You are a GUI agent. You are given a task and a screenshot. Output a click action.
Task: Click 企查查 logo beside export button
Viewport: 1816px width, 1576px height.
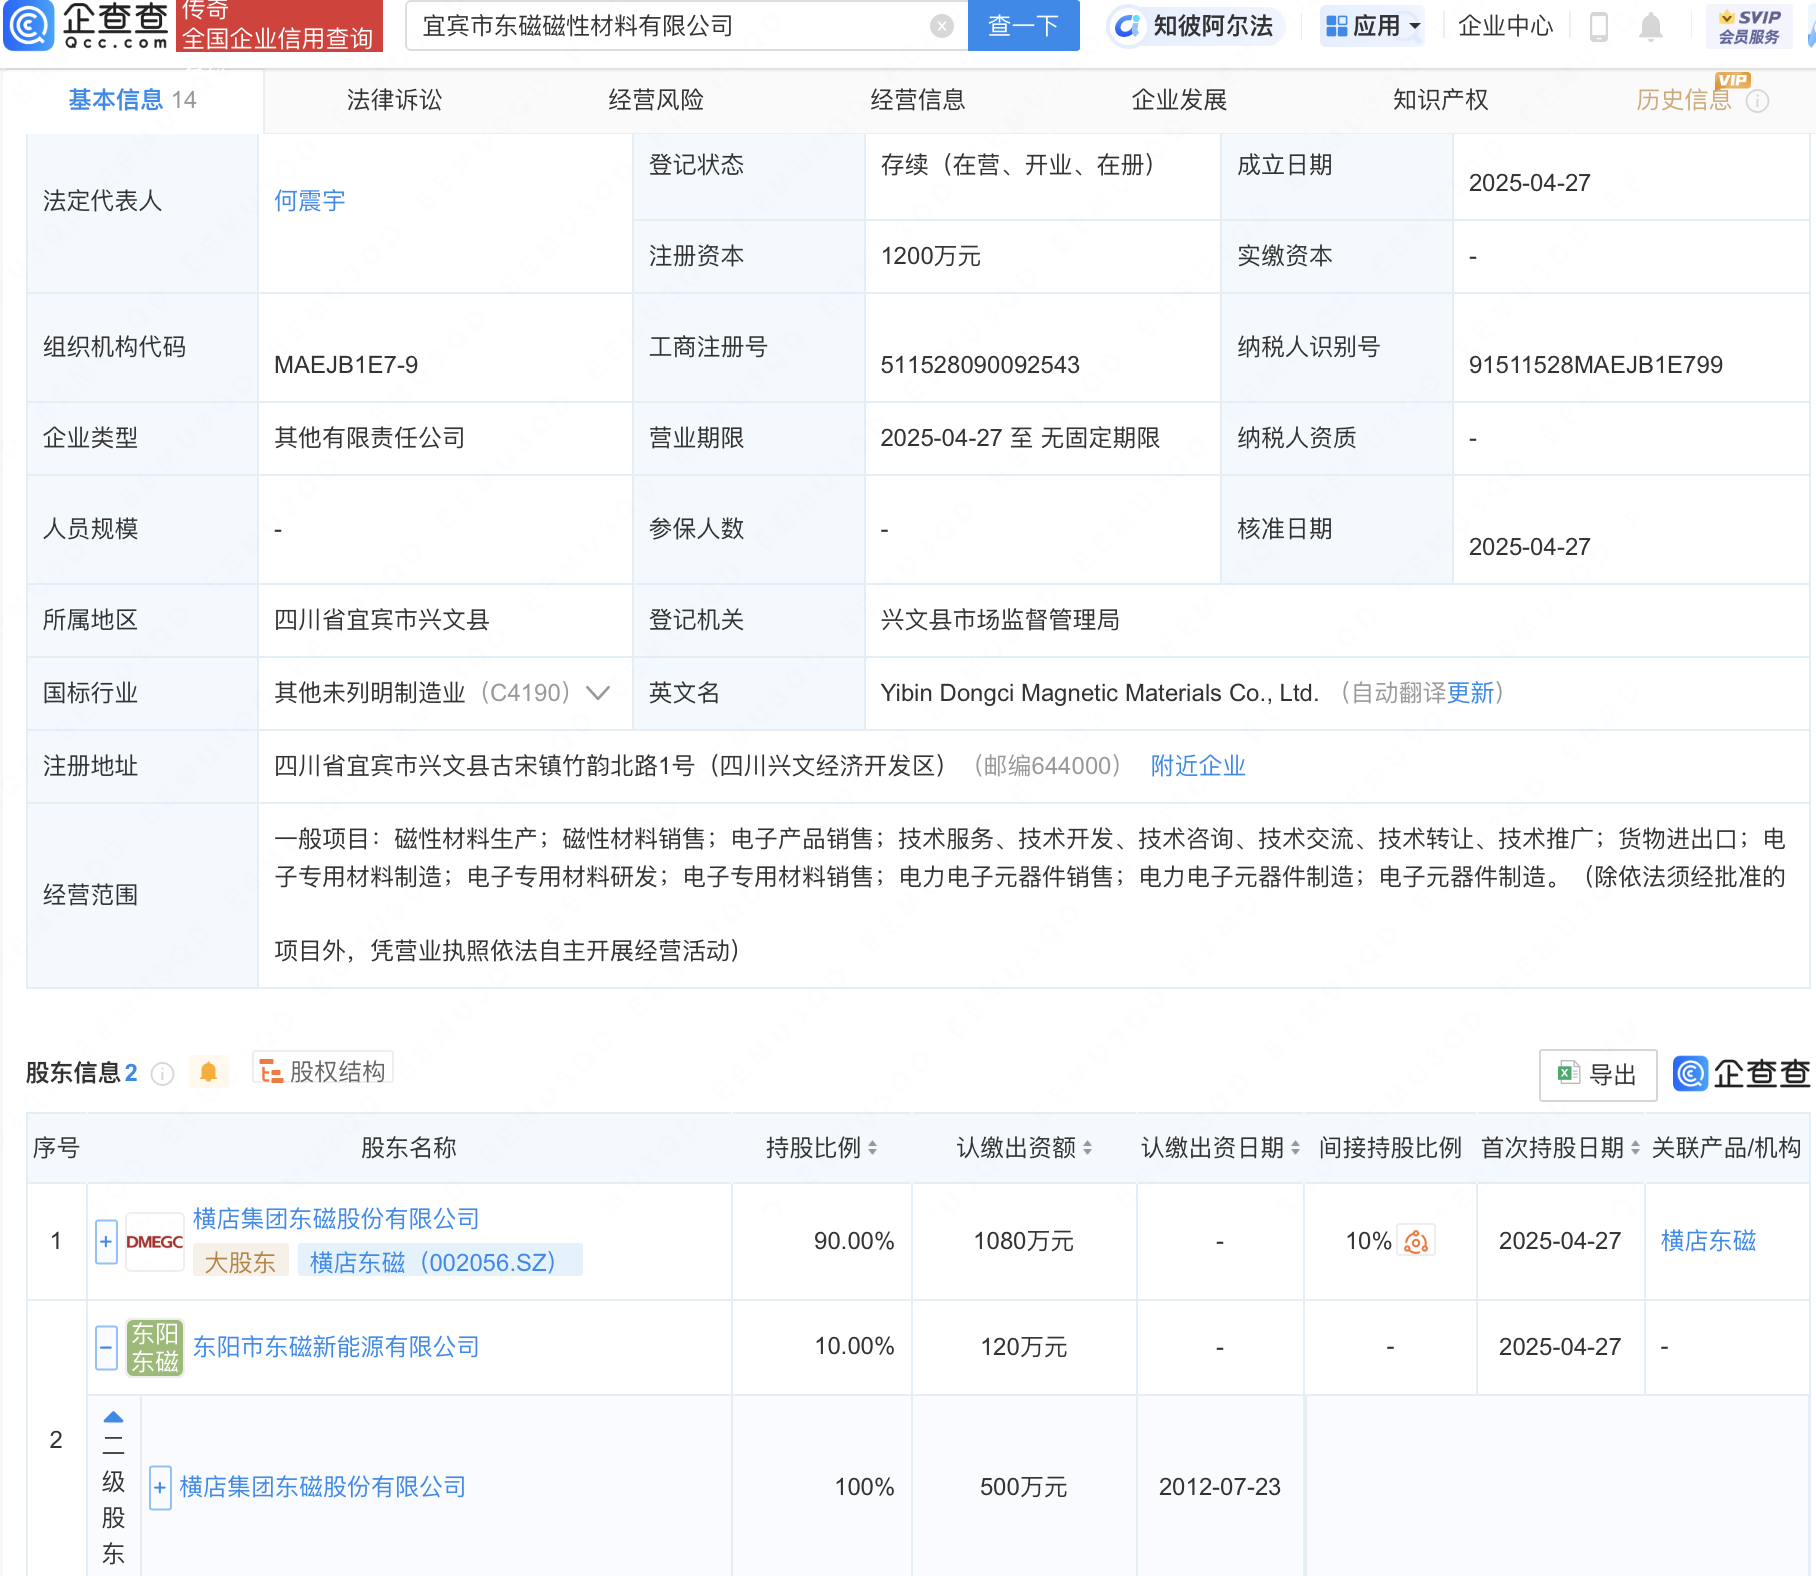tap(1742, 1074)
